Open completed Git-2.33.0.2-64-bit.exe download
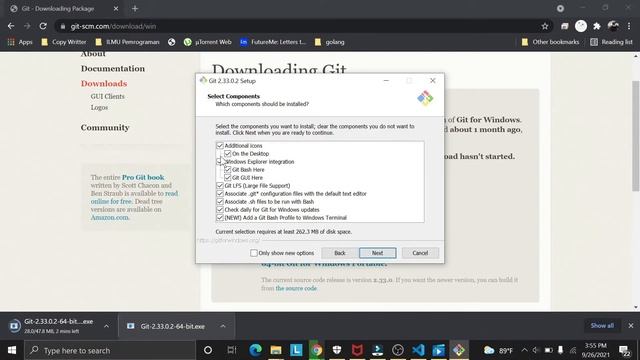The height and width of the screenshot is (360, 640). [172, 326]
